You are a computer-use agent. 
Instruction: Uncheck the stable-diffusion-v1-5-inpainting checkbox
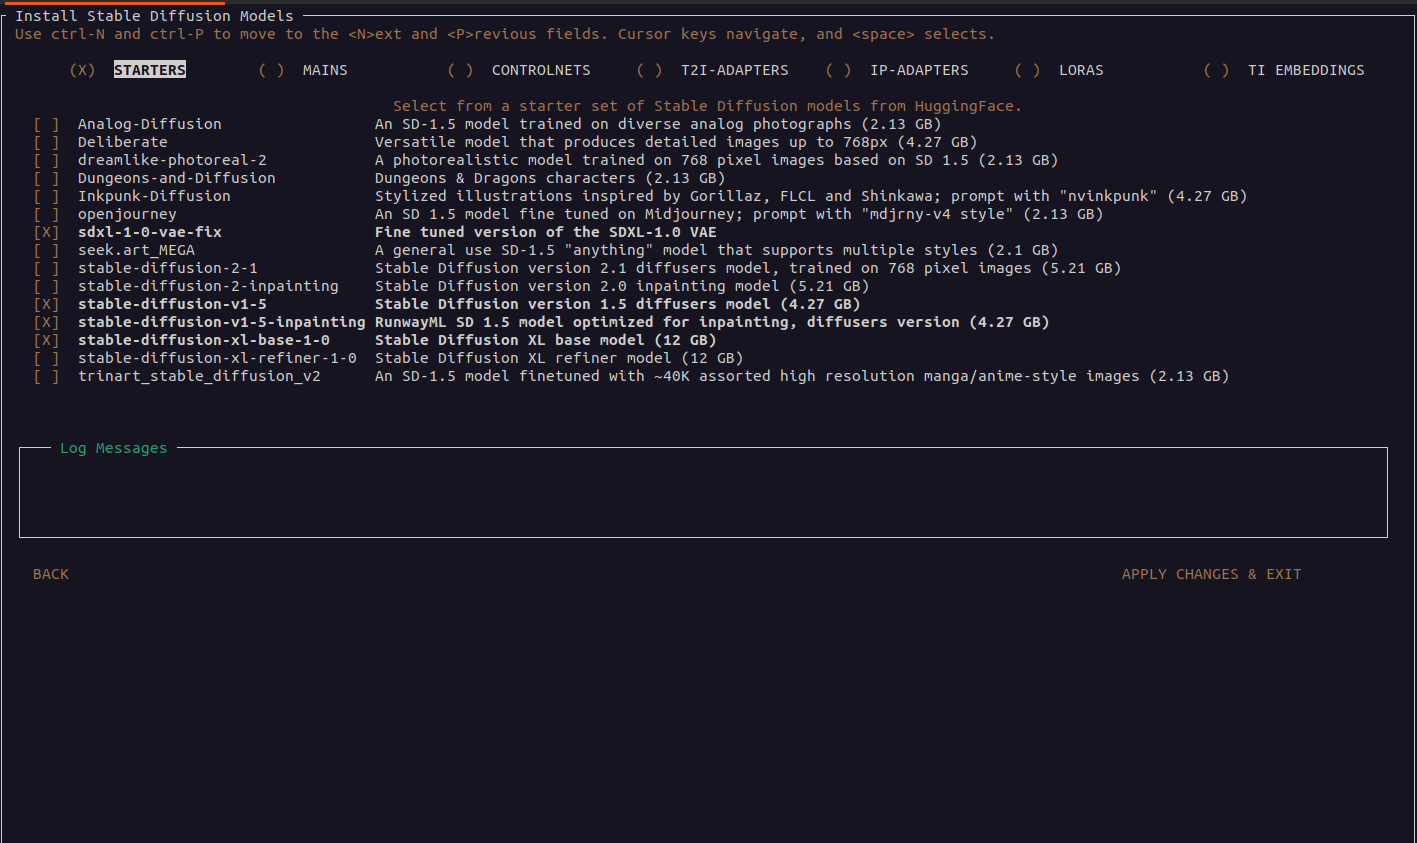click(x=47, y=322)
